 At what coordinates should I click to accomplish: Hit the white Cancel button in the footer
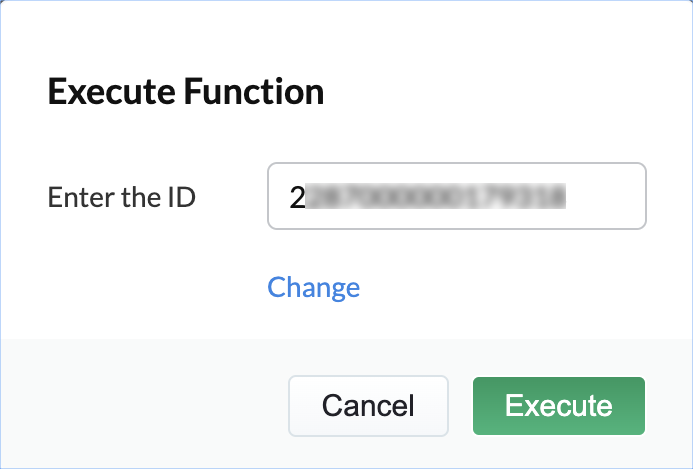[x=368, y=406]
